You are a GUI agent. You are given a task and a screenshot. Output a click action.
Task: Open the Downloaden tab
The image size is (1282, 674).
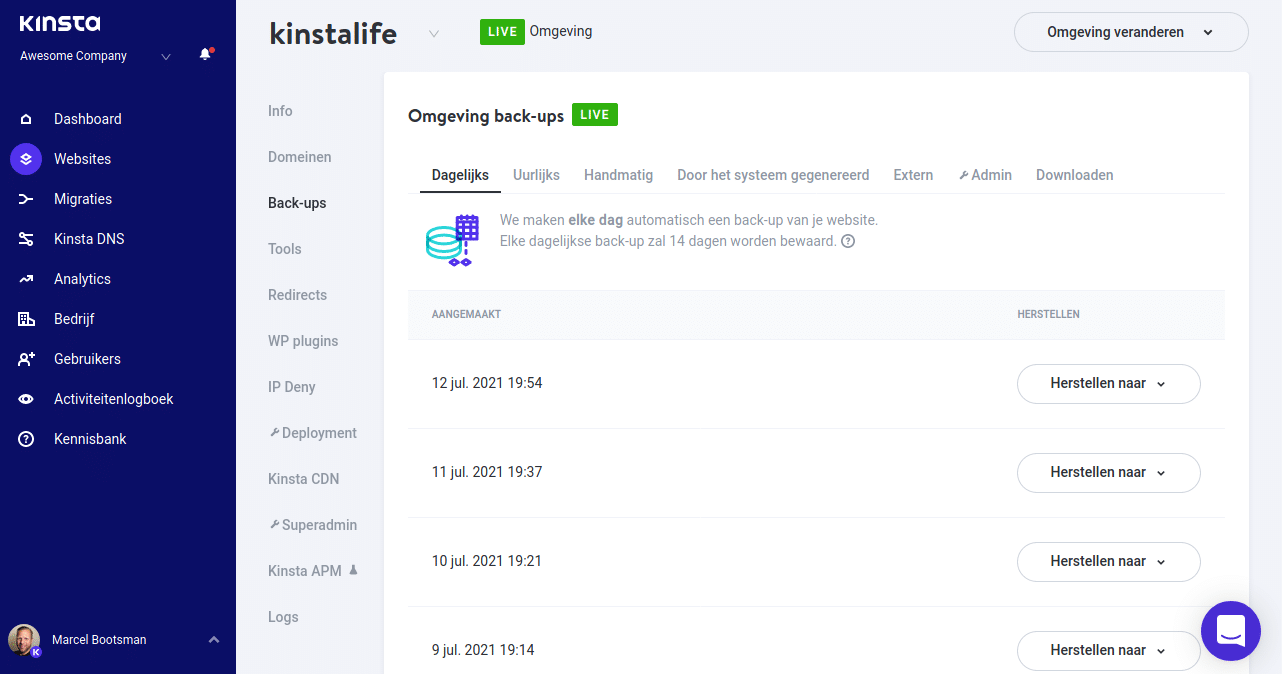click(1074, 175)
